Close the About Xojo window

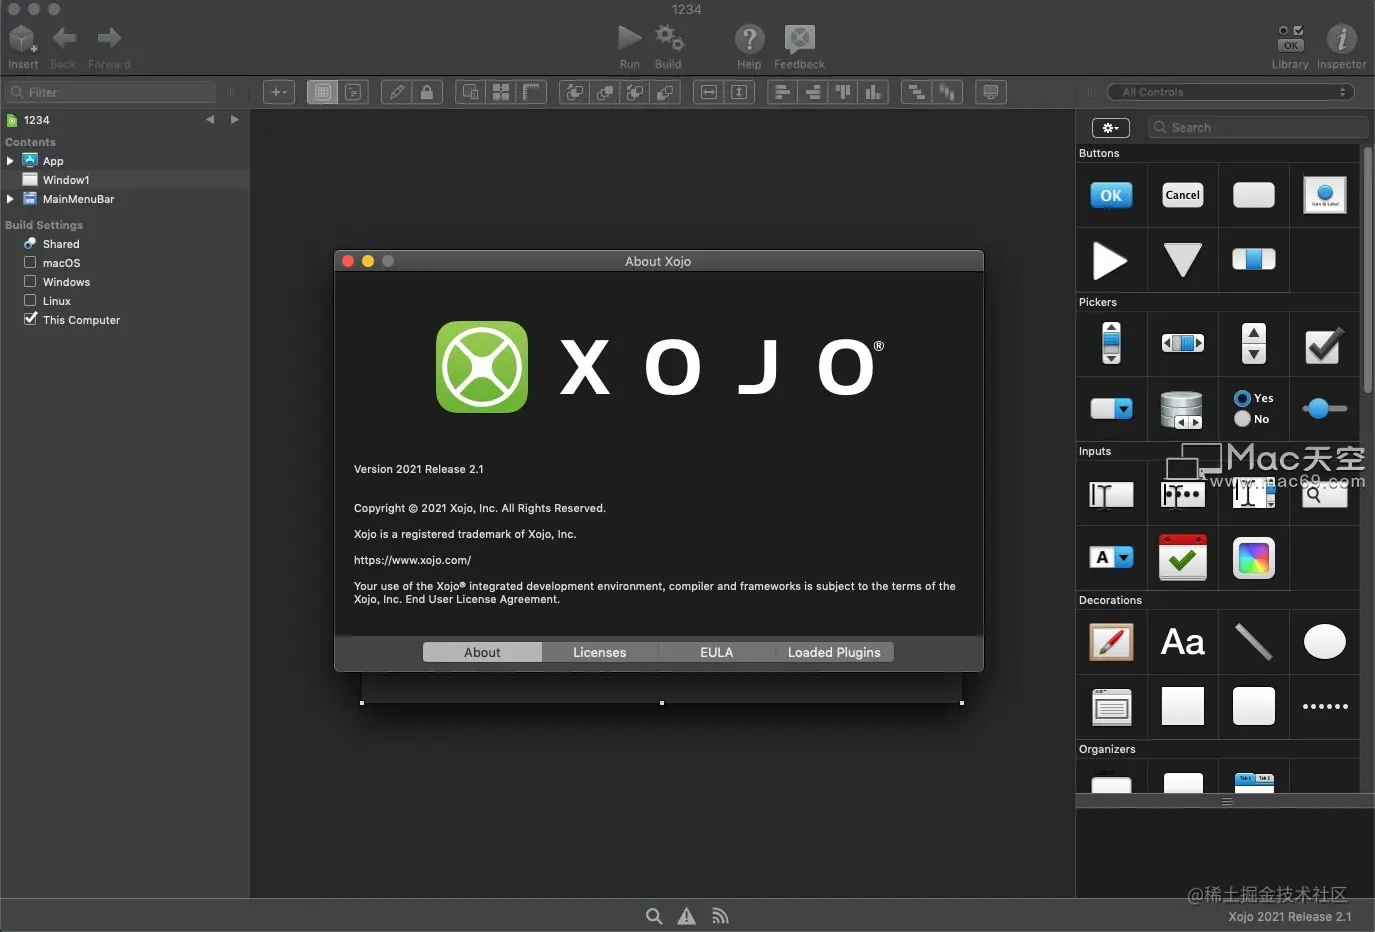(x=348, y=261)
